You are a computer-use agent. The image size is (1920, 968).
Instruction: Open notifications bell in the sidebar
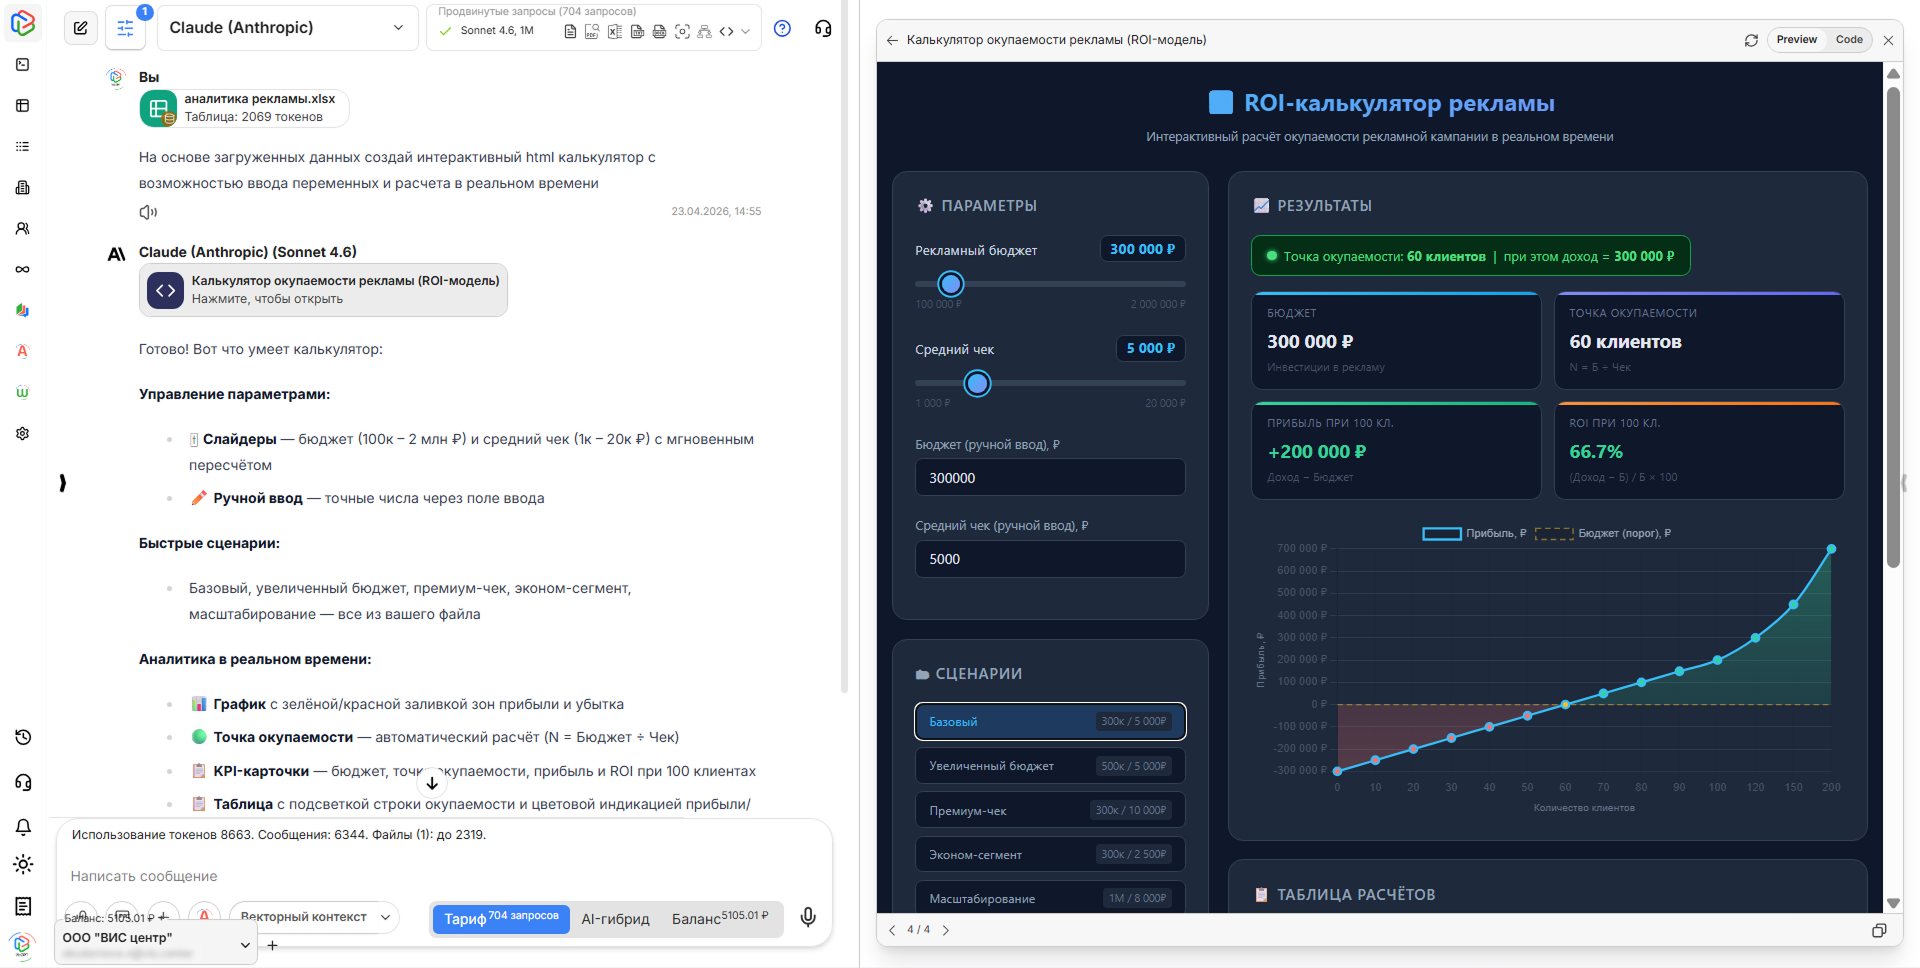click(x=23, y=827)
